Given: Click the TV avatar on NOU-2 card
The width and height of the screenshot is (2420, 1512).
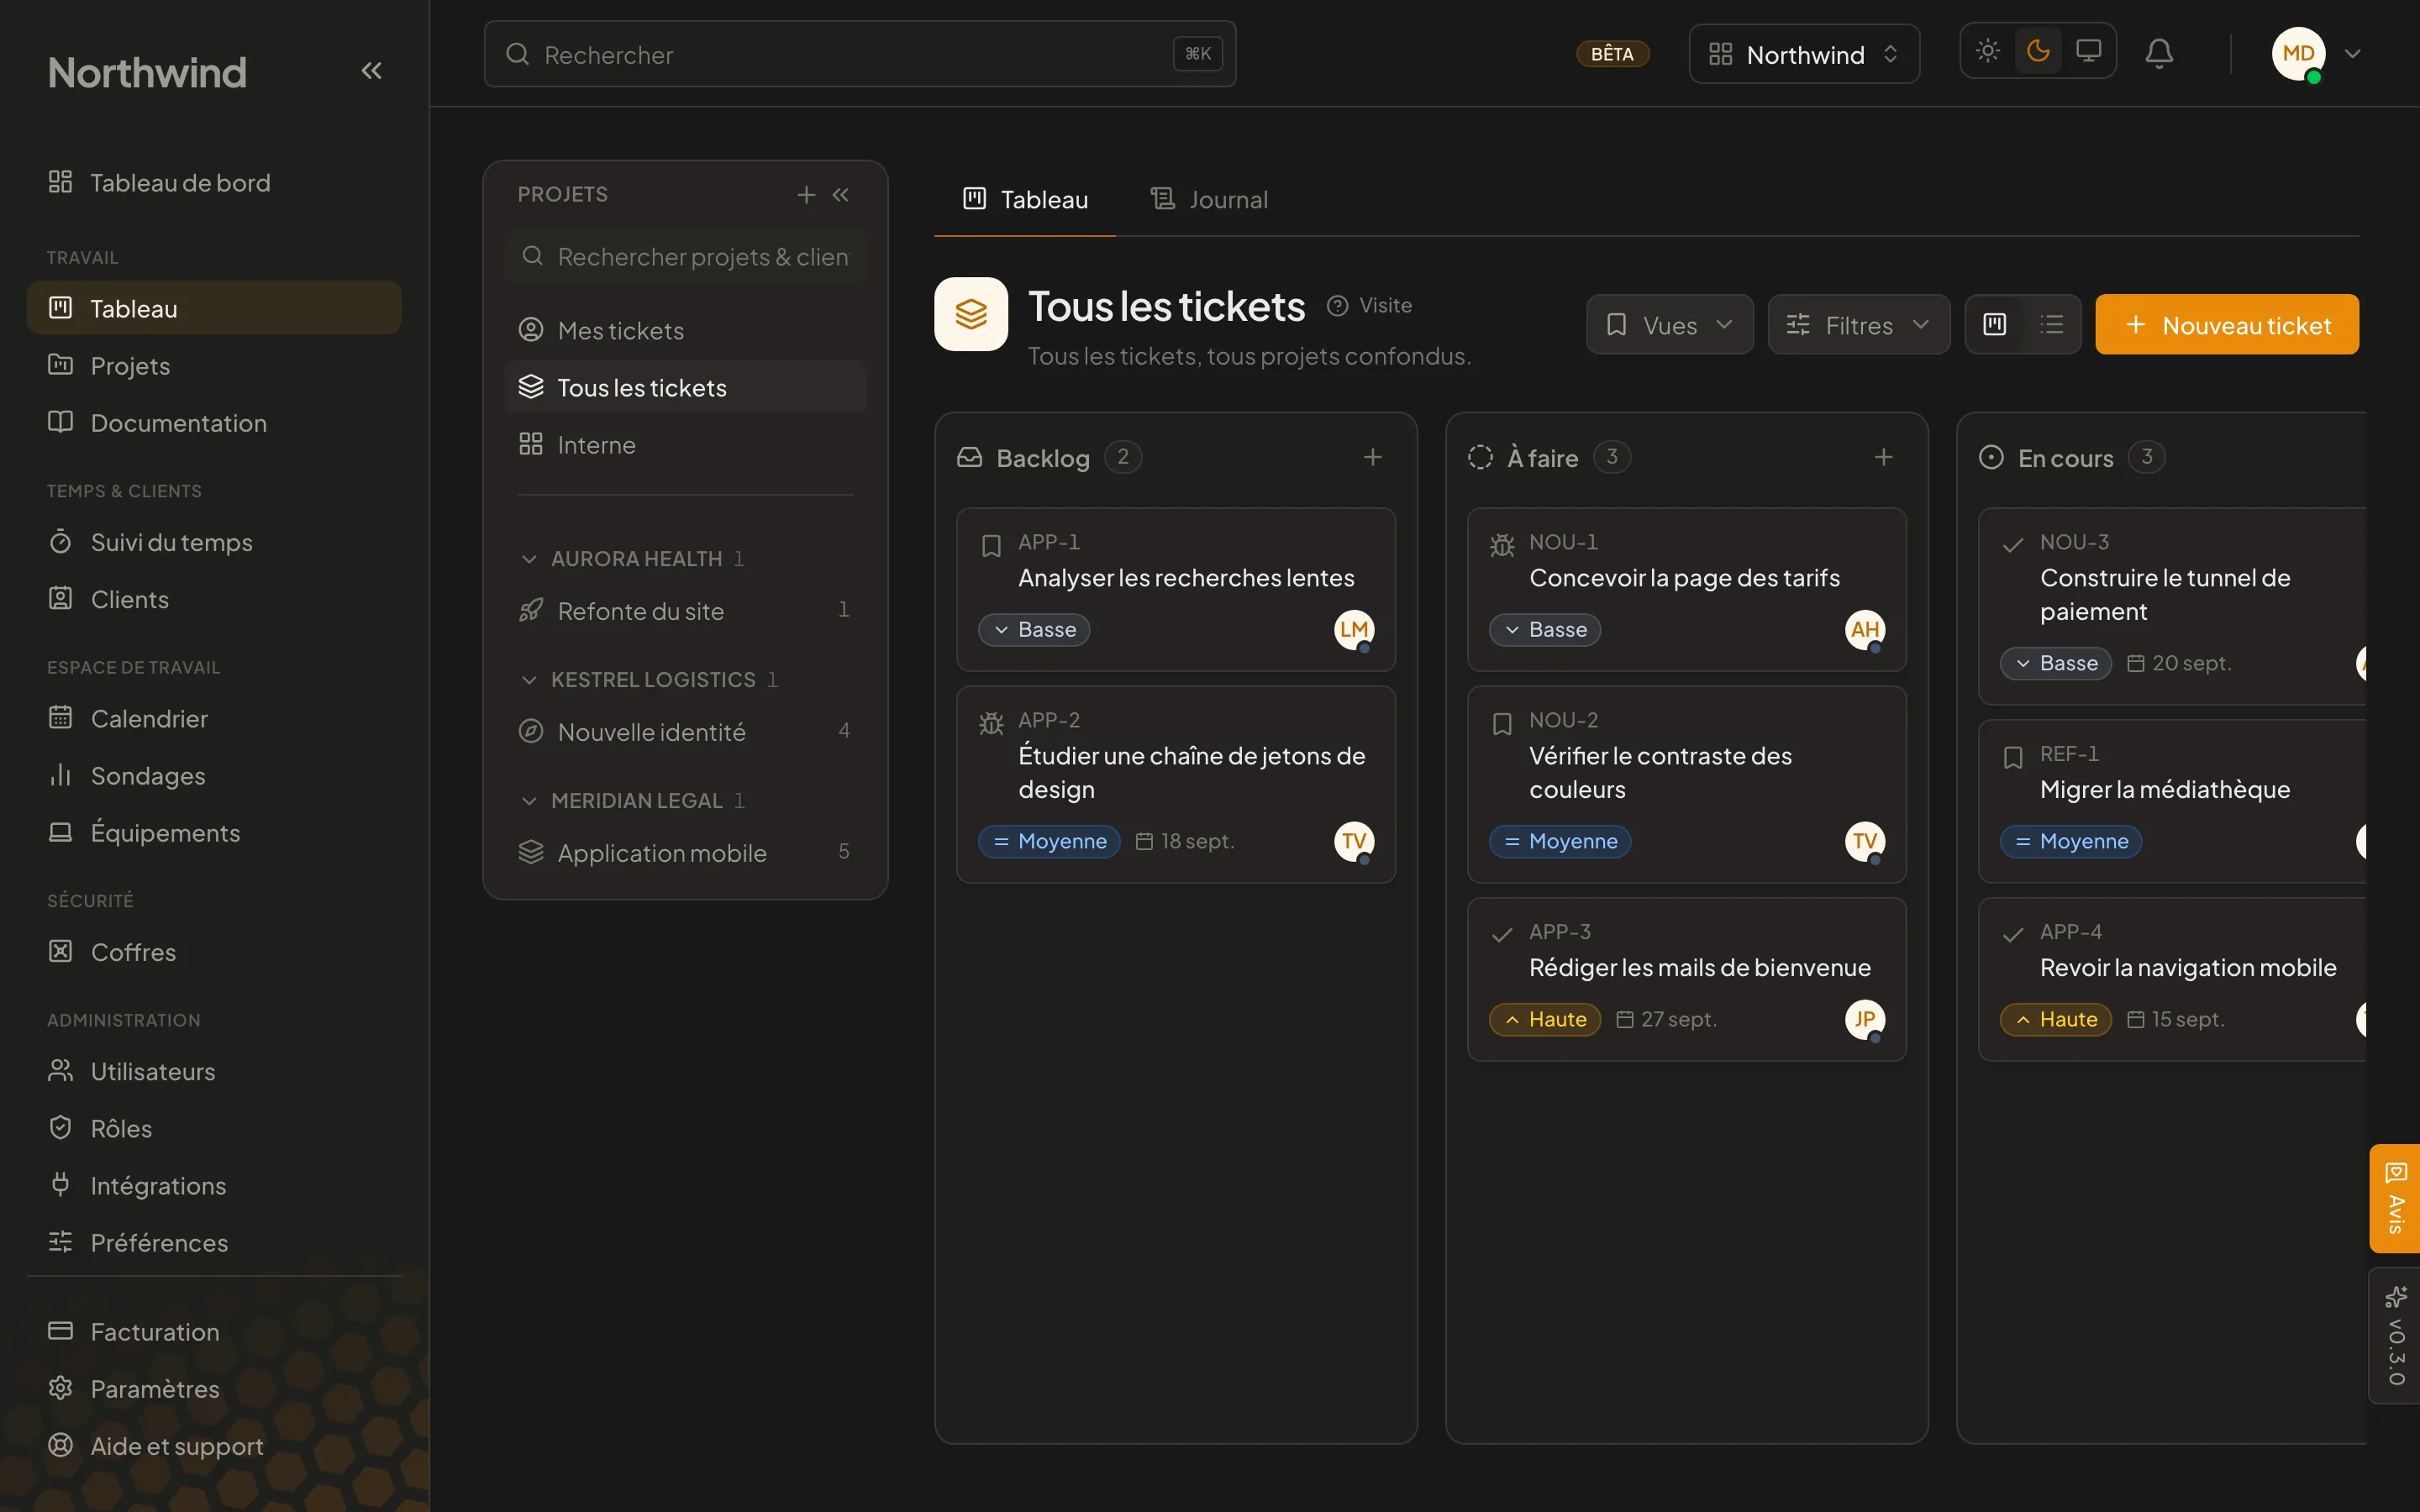Looking at the screenshot, I should tap(1865, 841).
